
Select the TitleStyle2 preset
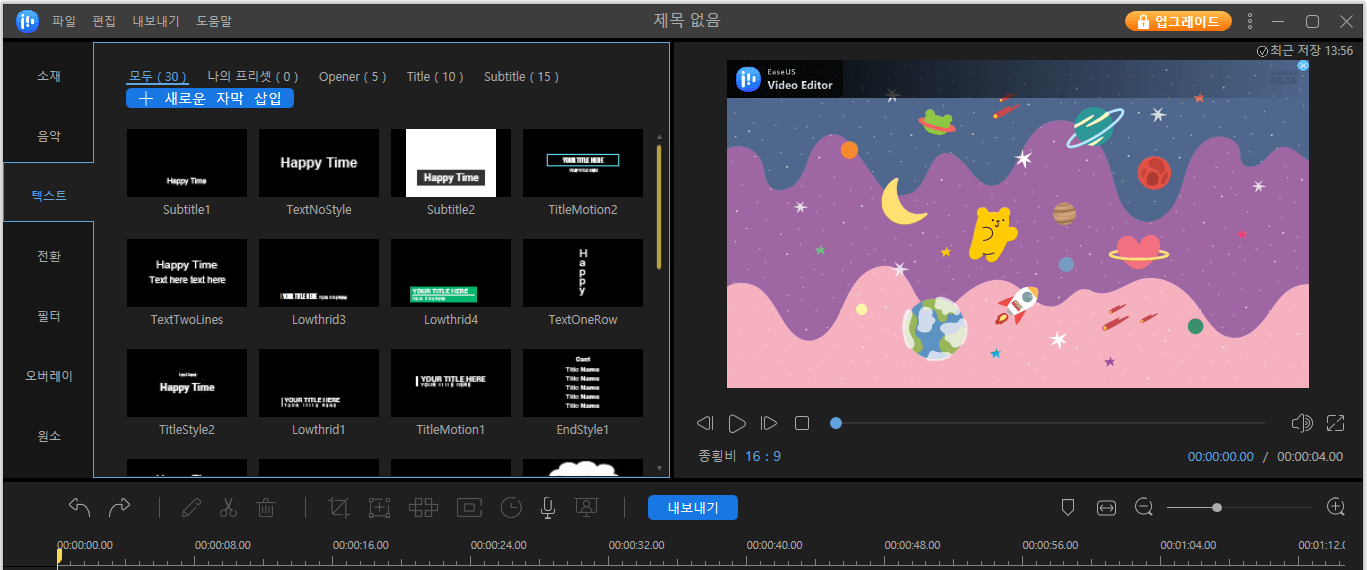tap(187, 383)
